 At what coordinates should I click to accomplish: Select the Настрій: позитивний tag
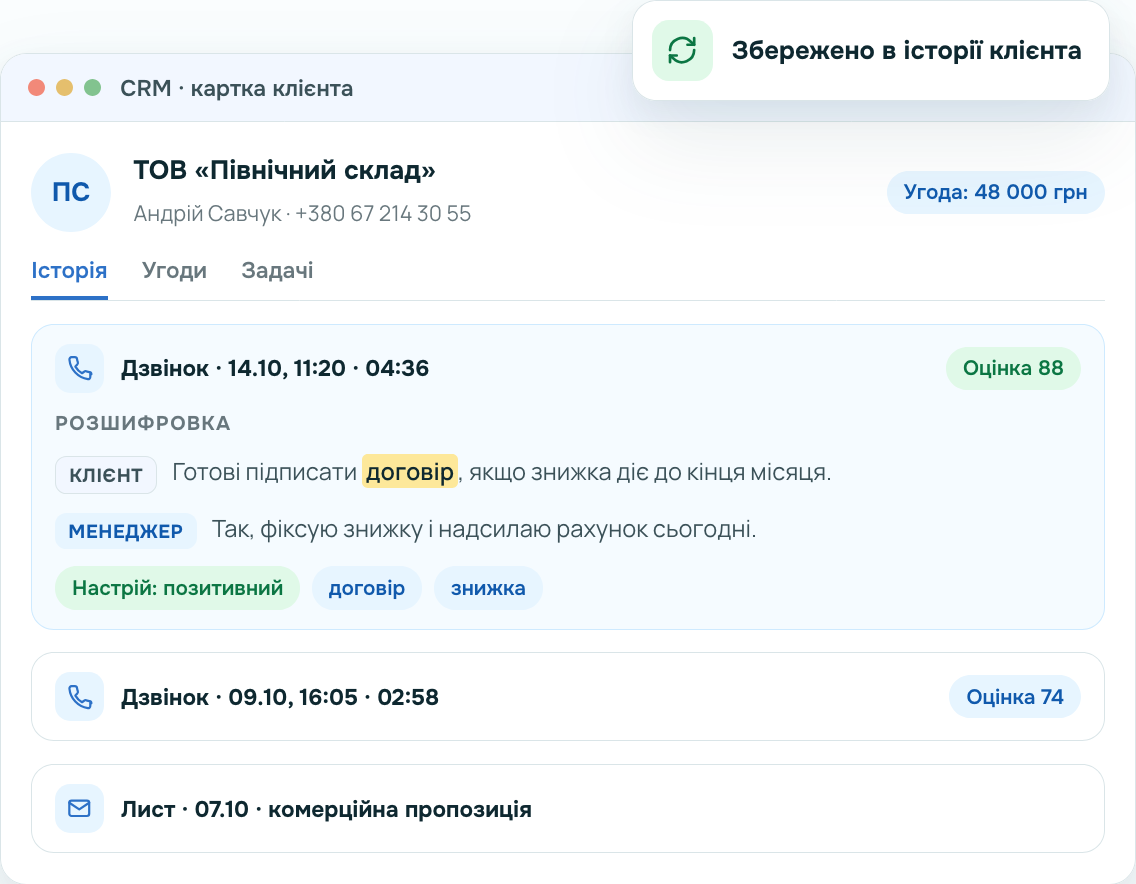[178, 588]
